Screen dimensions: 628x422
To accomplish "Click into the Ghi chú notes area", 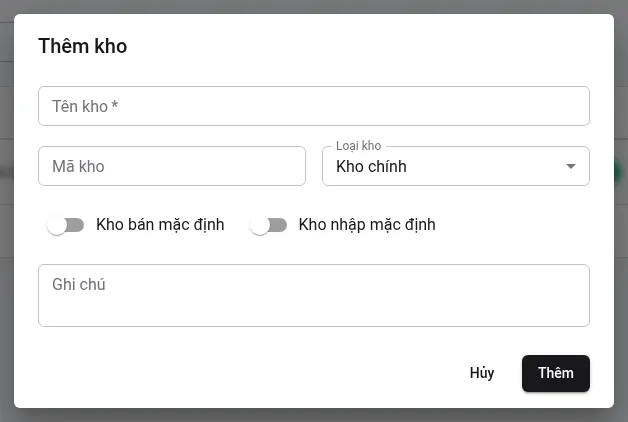I will [314, 295].
